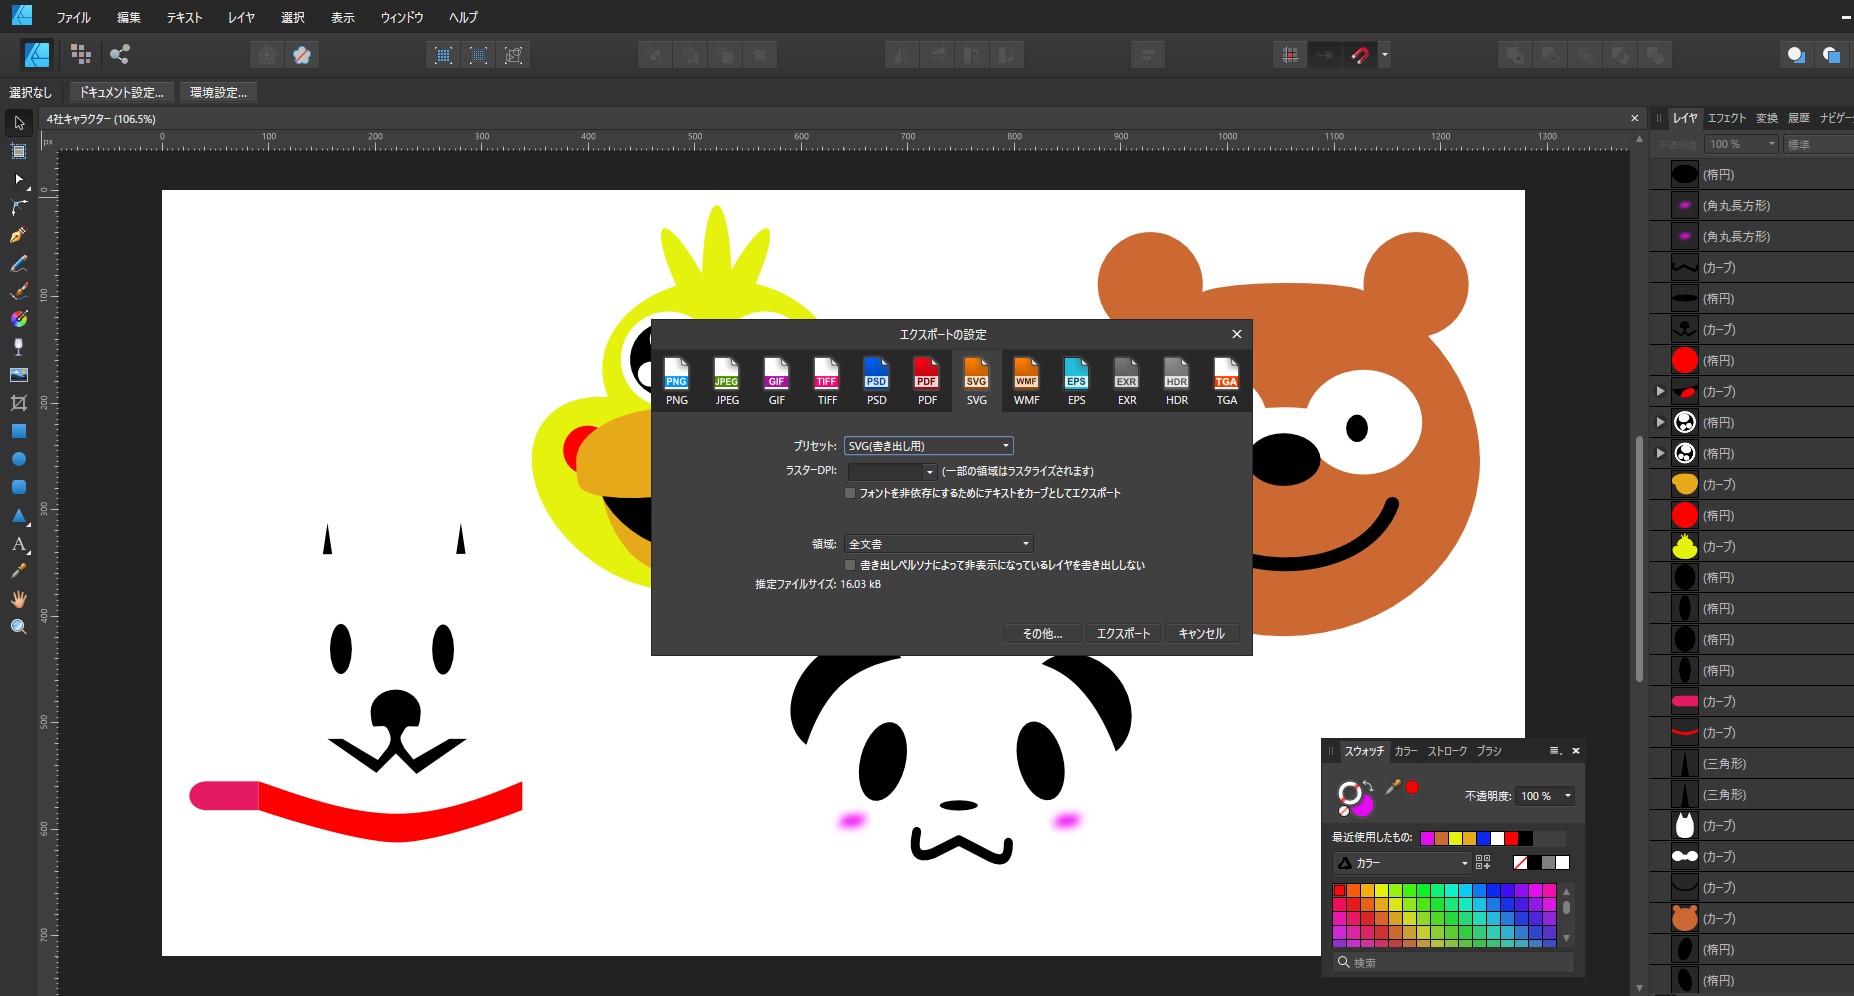Select the Zoom magnifier tool
This screenshot has width=1854, height=996.
coord(19,627)
